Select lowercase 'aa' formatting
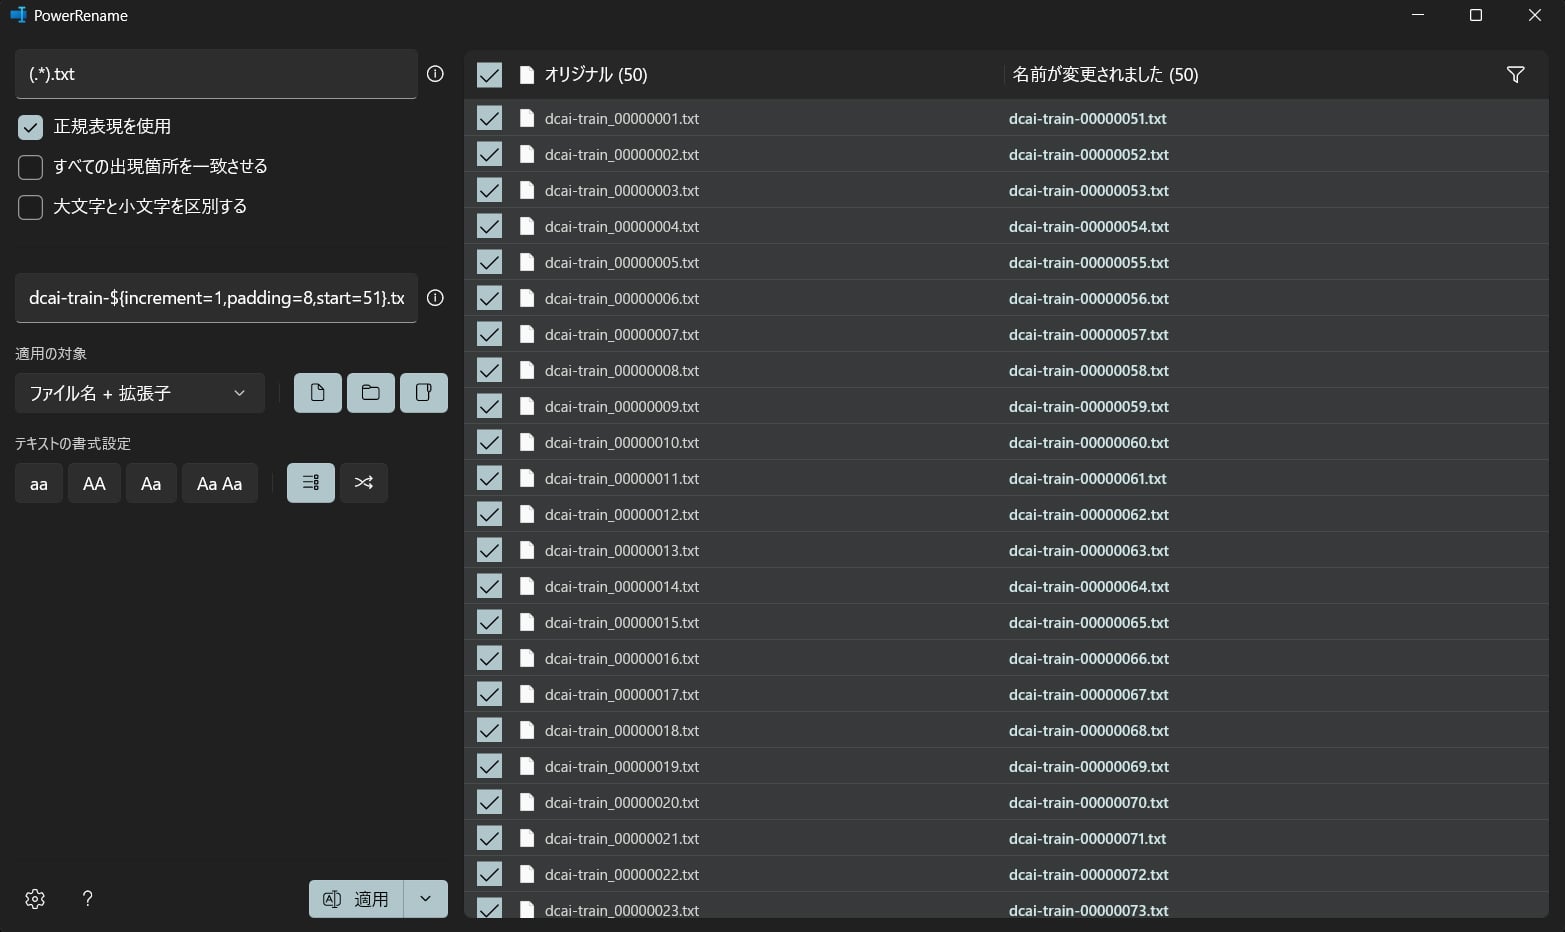1565x932 pixels. 39,483
